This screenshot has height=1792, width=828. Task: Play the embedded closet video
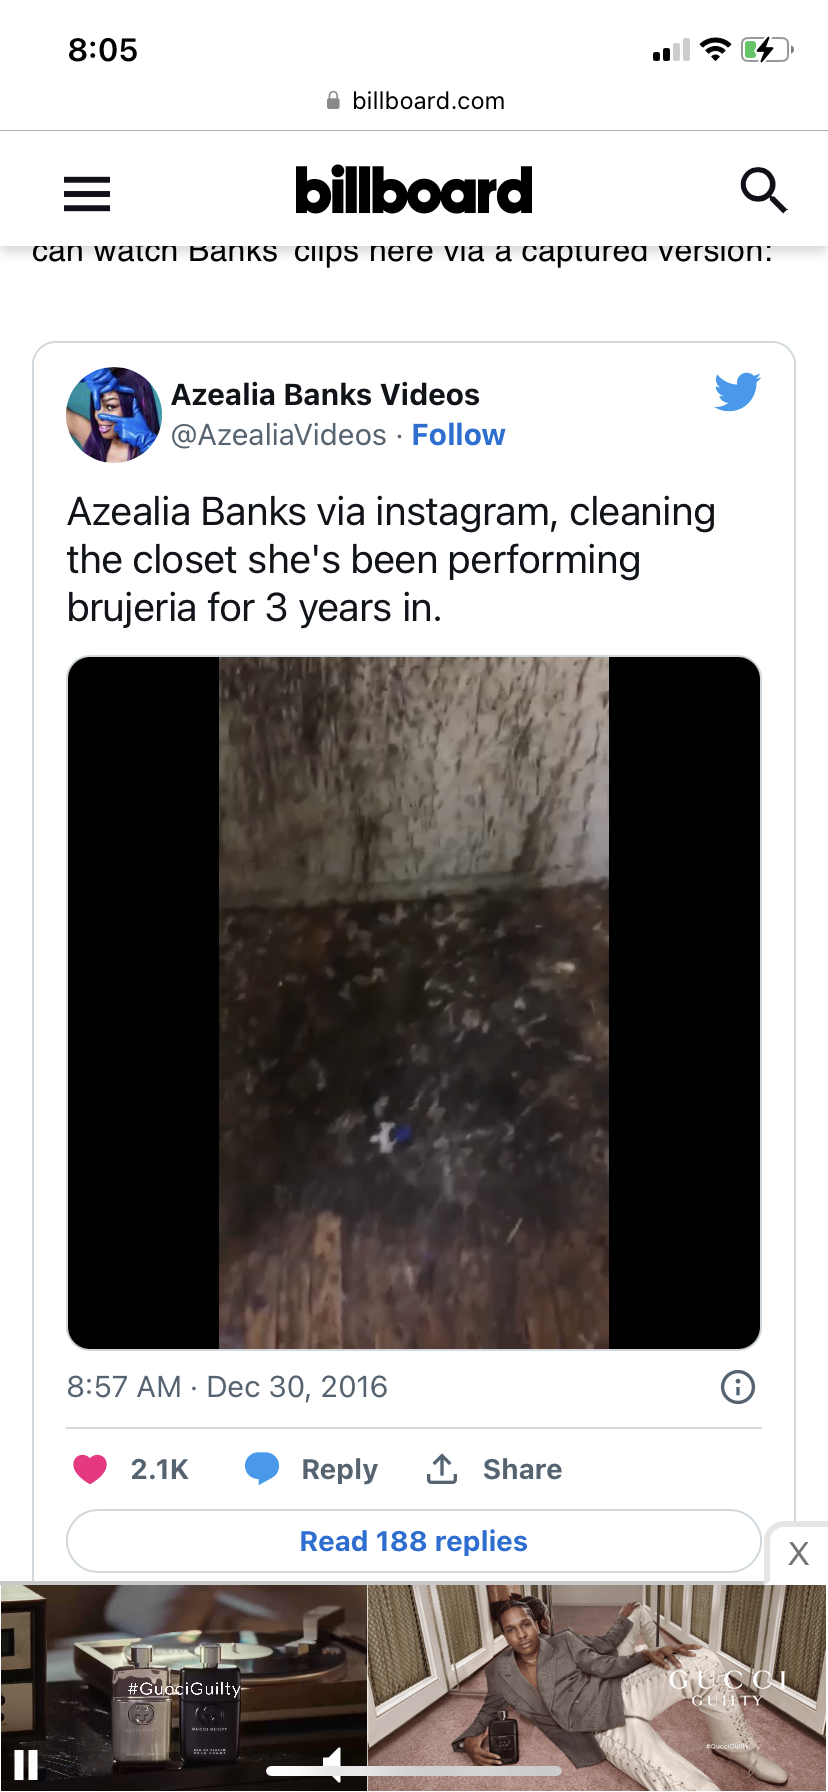point(414,1003)
